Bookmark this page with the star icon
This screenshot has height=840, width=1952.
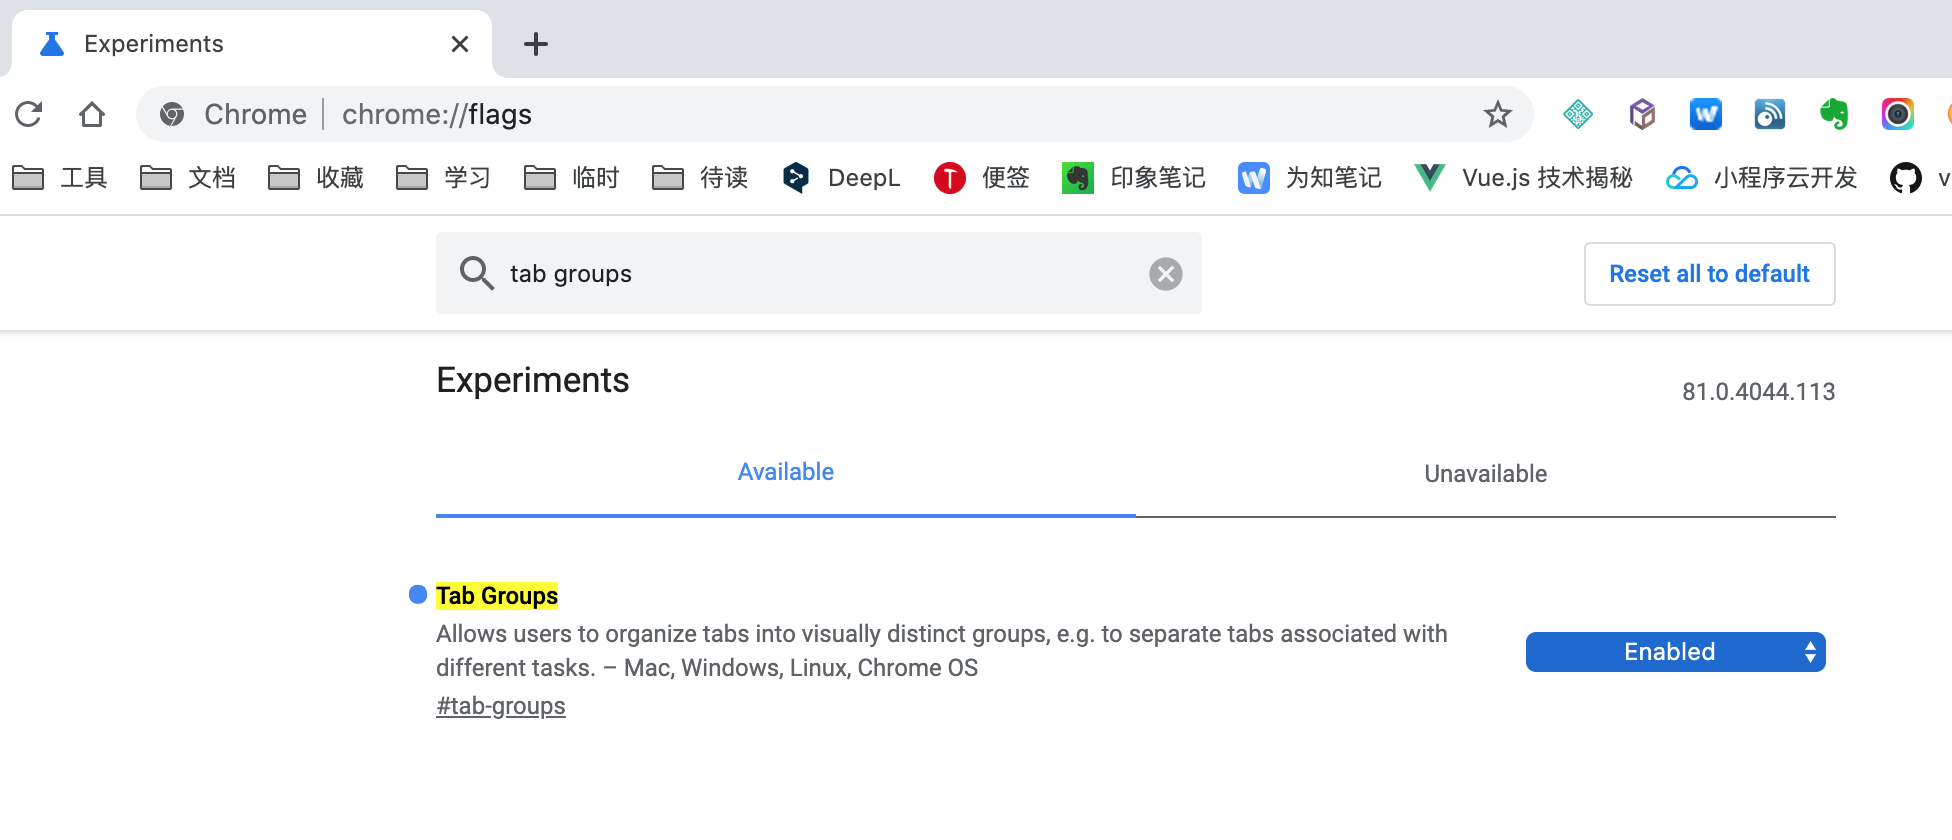[1497, 114]
